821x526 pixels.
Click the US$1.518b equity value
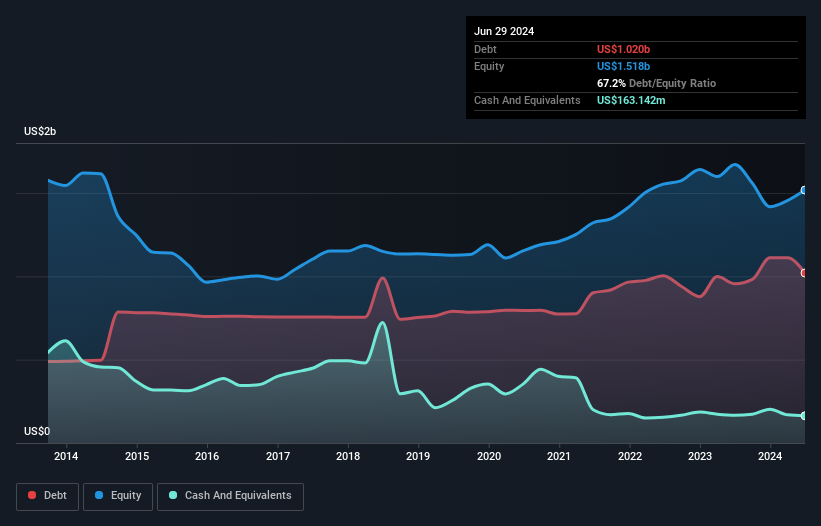pyautogui.click(x=623, y=66)
